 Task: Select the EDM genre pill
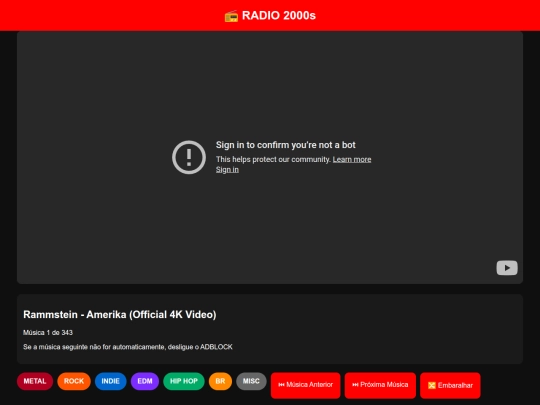pos(145,381)
